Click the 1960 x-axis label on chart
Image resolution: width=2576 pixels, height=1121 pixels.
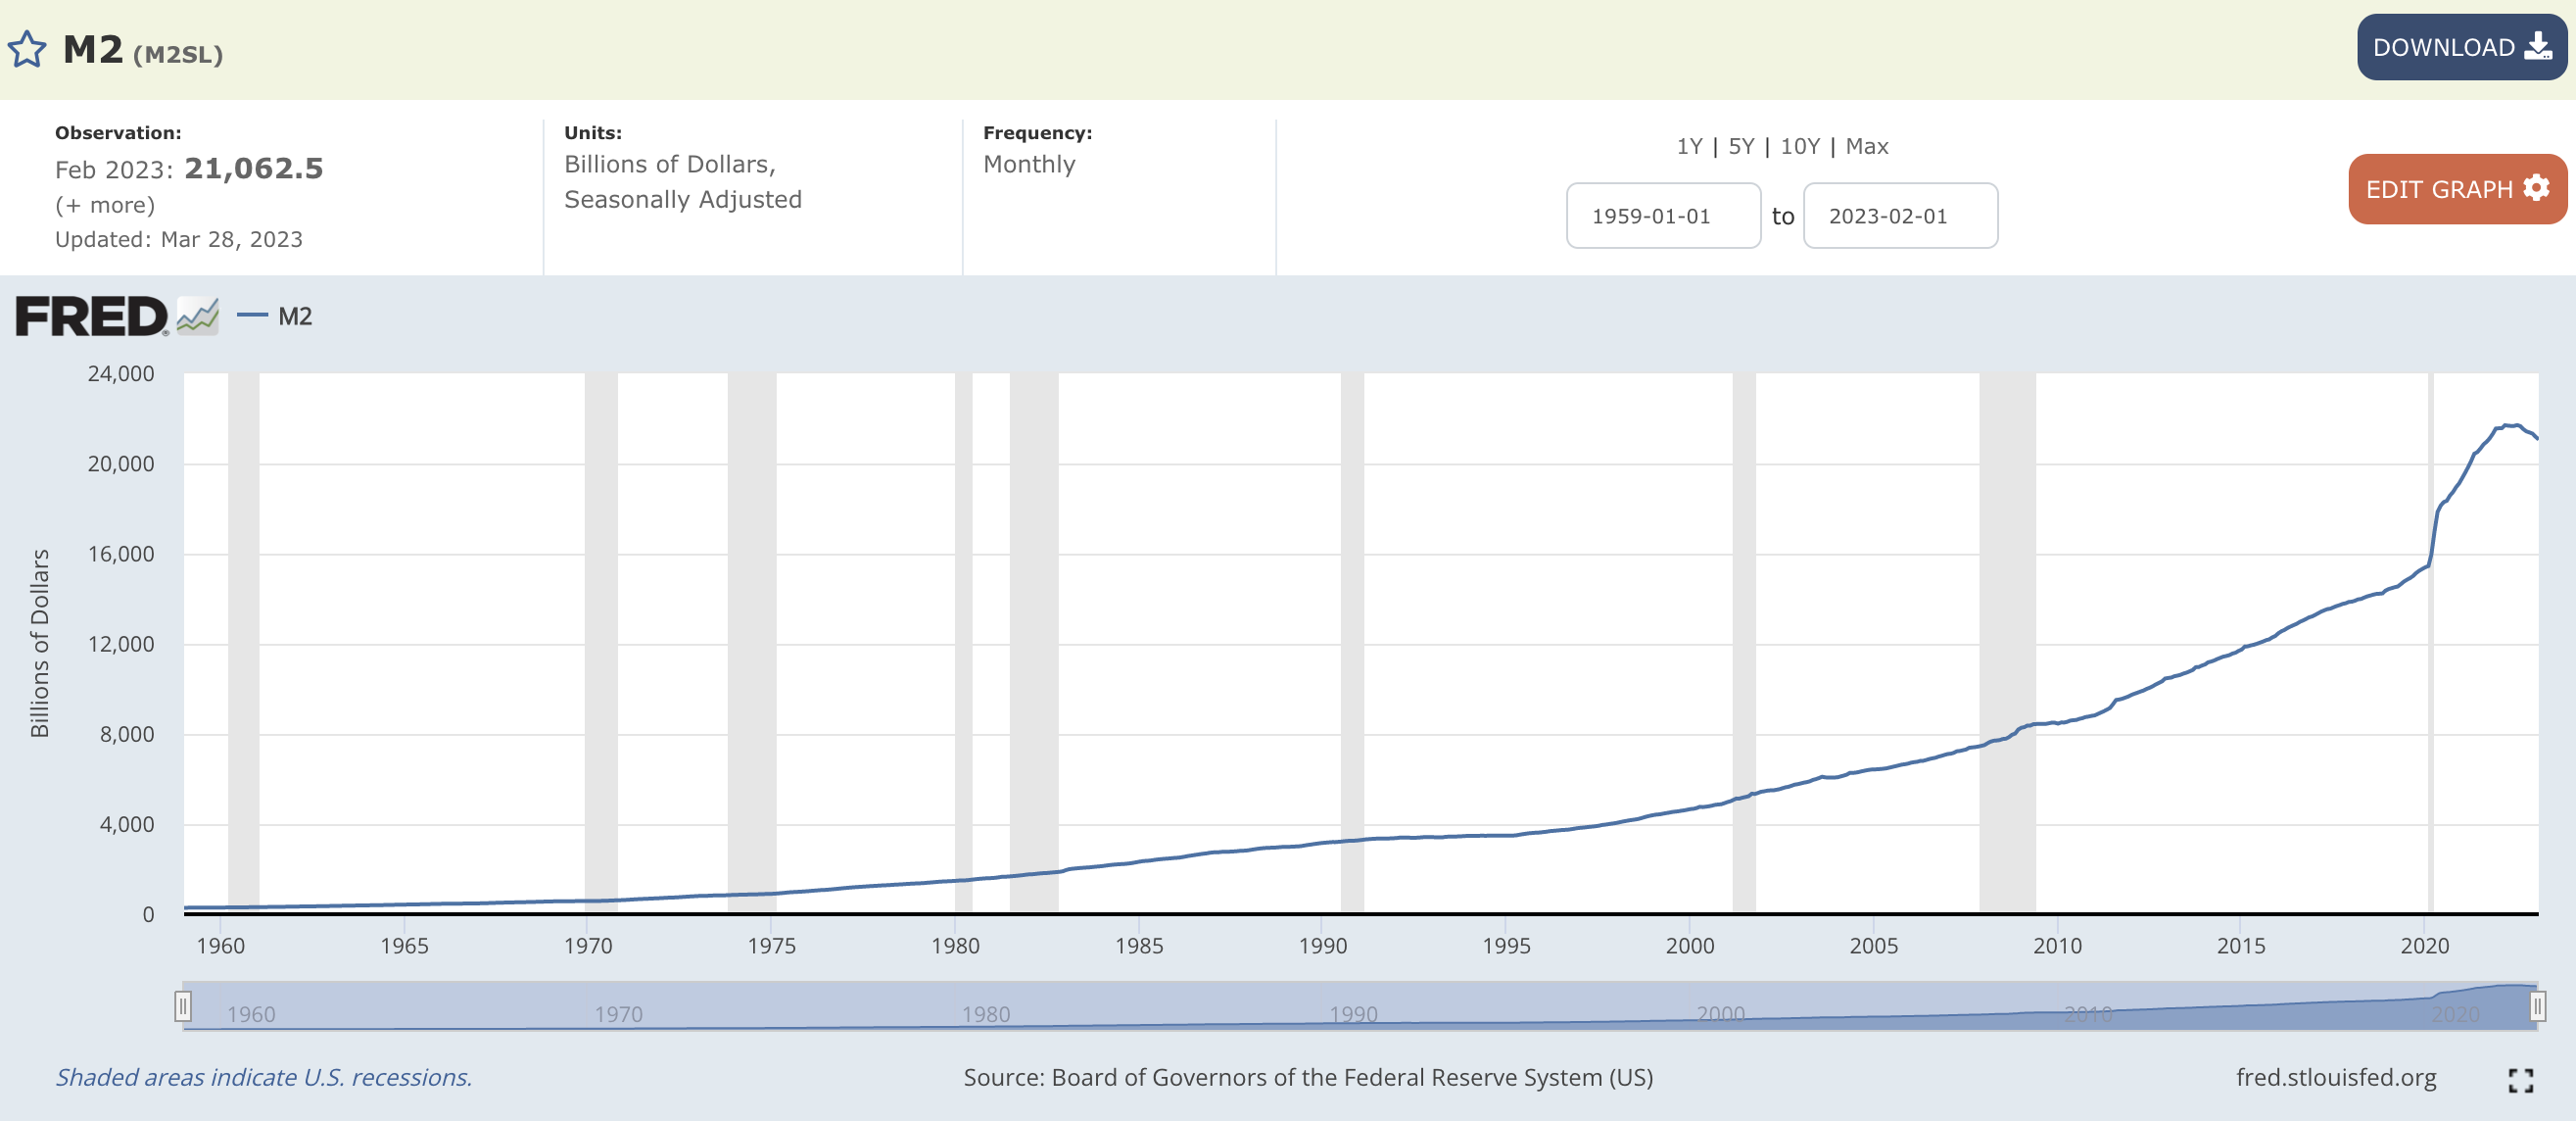tap(220, 946)
